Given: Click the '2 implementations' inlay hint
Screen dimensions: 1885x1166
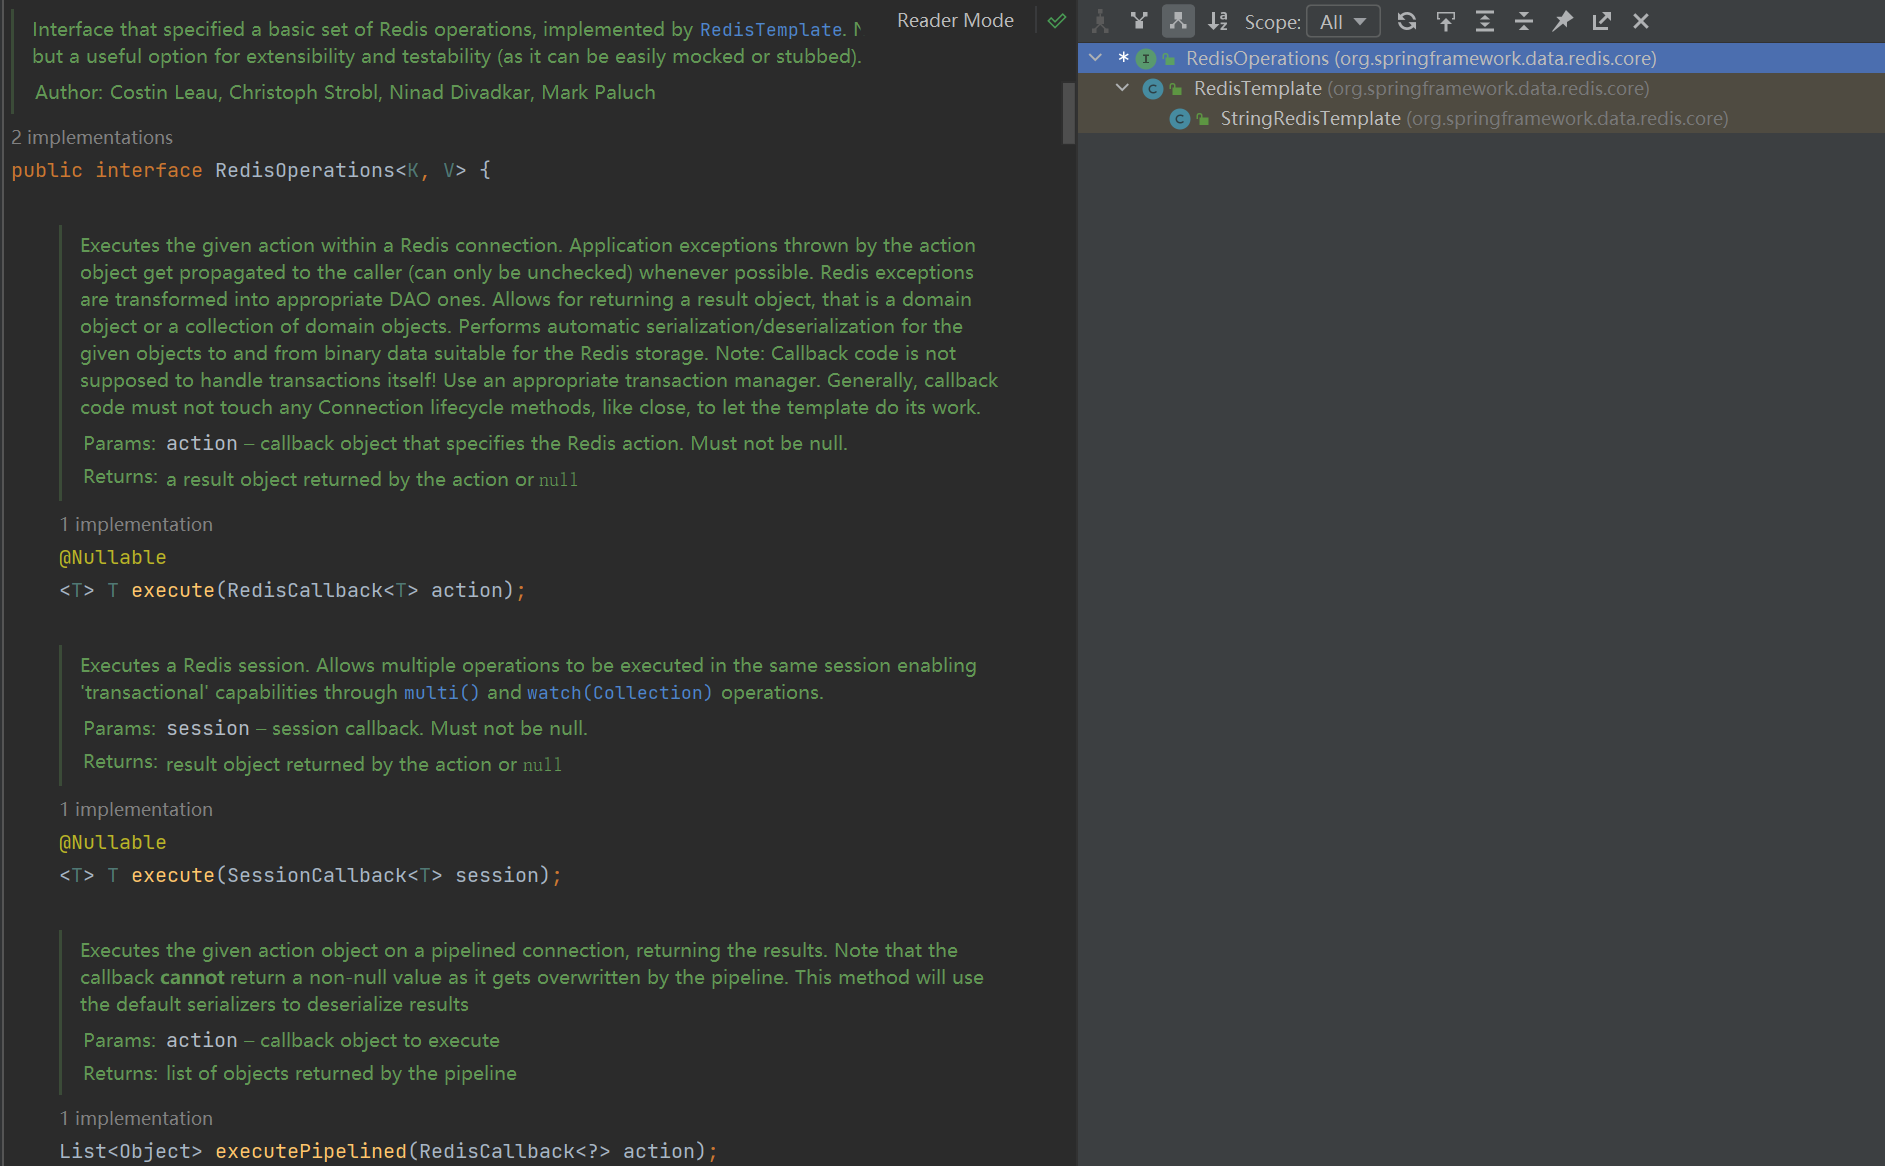Looking at the screenshot, I should 92,137.
